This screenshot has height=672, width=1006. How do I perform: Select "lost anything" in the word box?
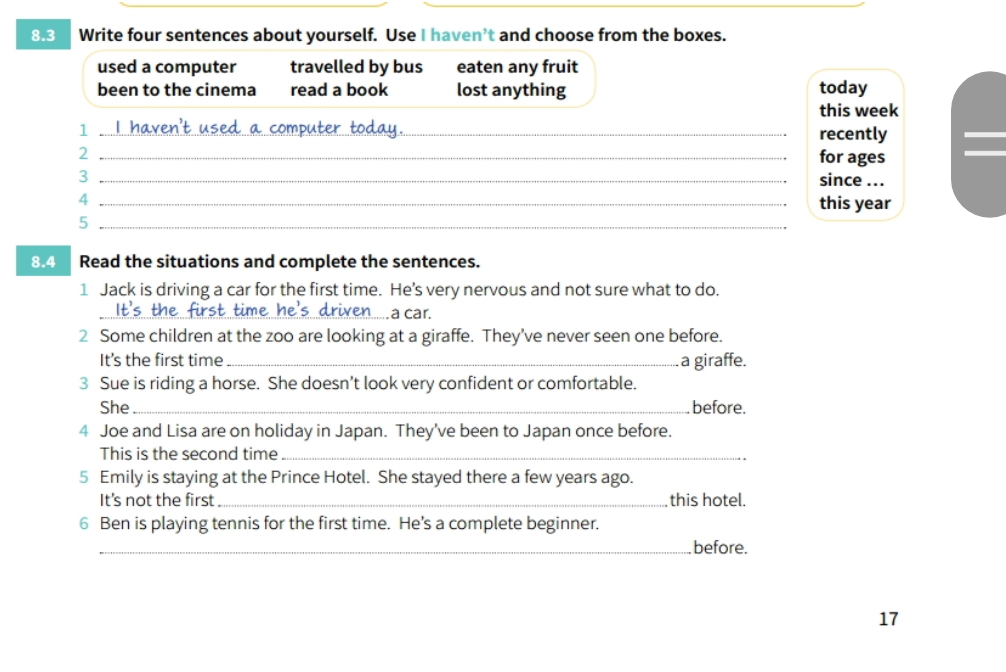coord(511,90)
